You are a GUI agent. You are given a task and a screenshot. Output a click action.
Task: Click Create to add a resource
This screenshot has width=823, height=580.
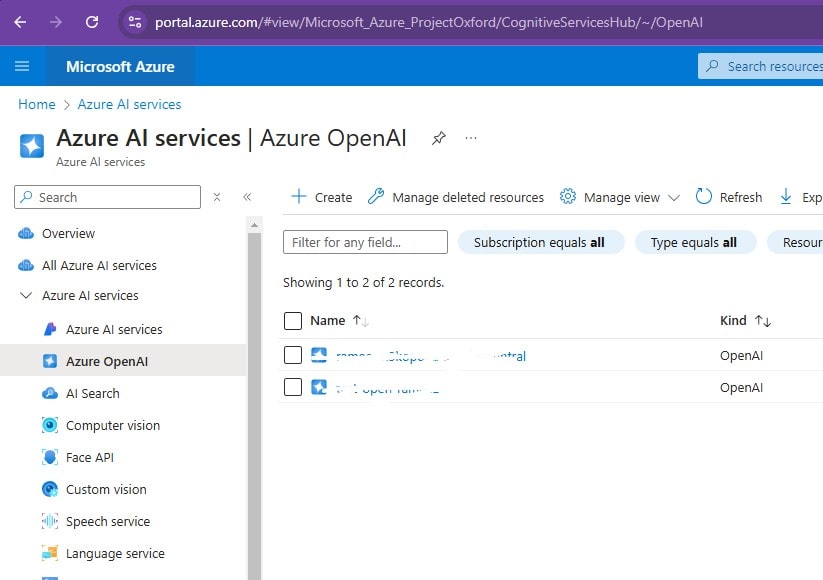click(322, 197)
